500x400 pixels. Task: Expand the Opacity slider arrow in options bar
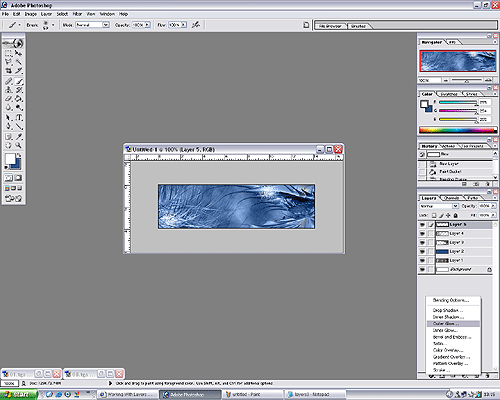pos(147,25)
